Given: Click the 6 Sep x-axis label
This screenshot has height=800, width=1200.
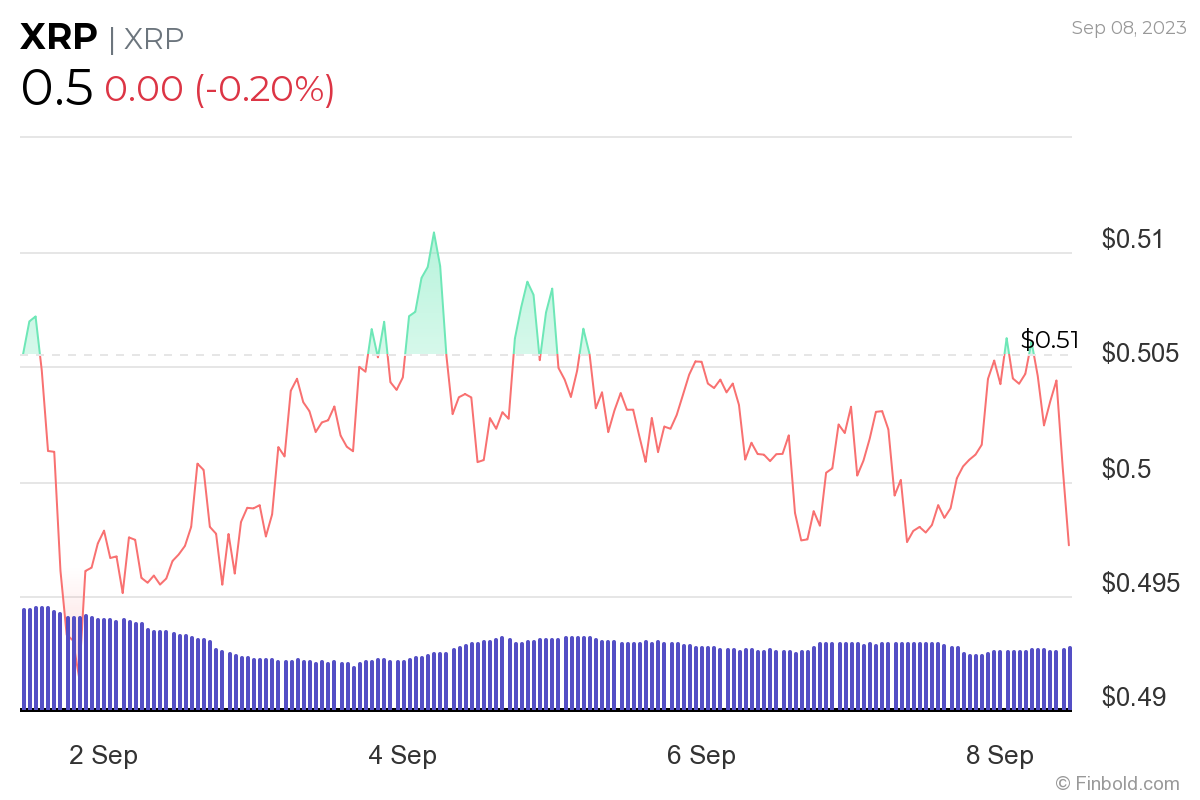Looking at the screenshot, I should 701,756.
